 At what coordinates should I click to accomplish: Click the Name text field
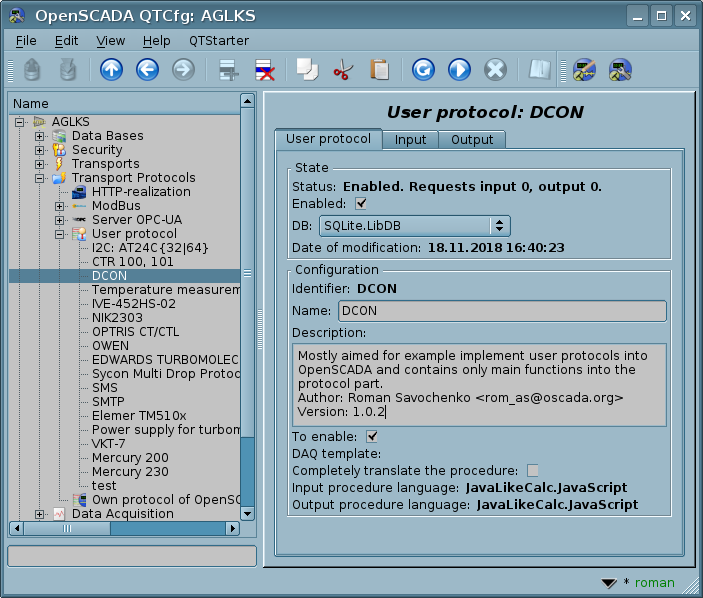coord(502,311)
